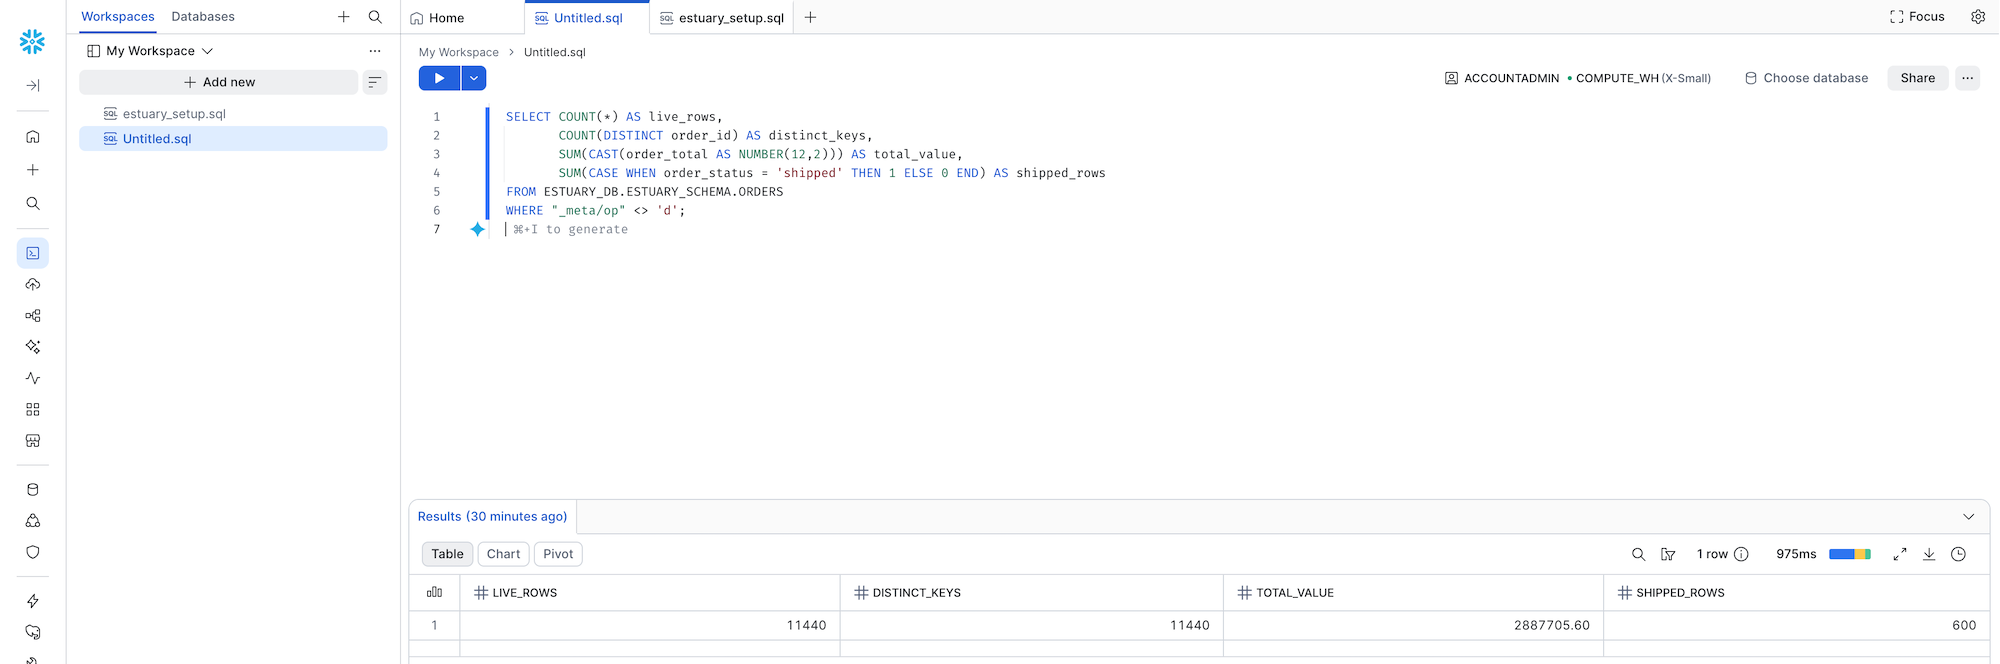2000x664 pixels.
Task: Expand results to full screen
Action: point(1899,554)
